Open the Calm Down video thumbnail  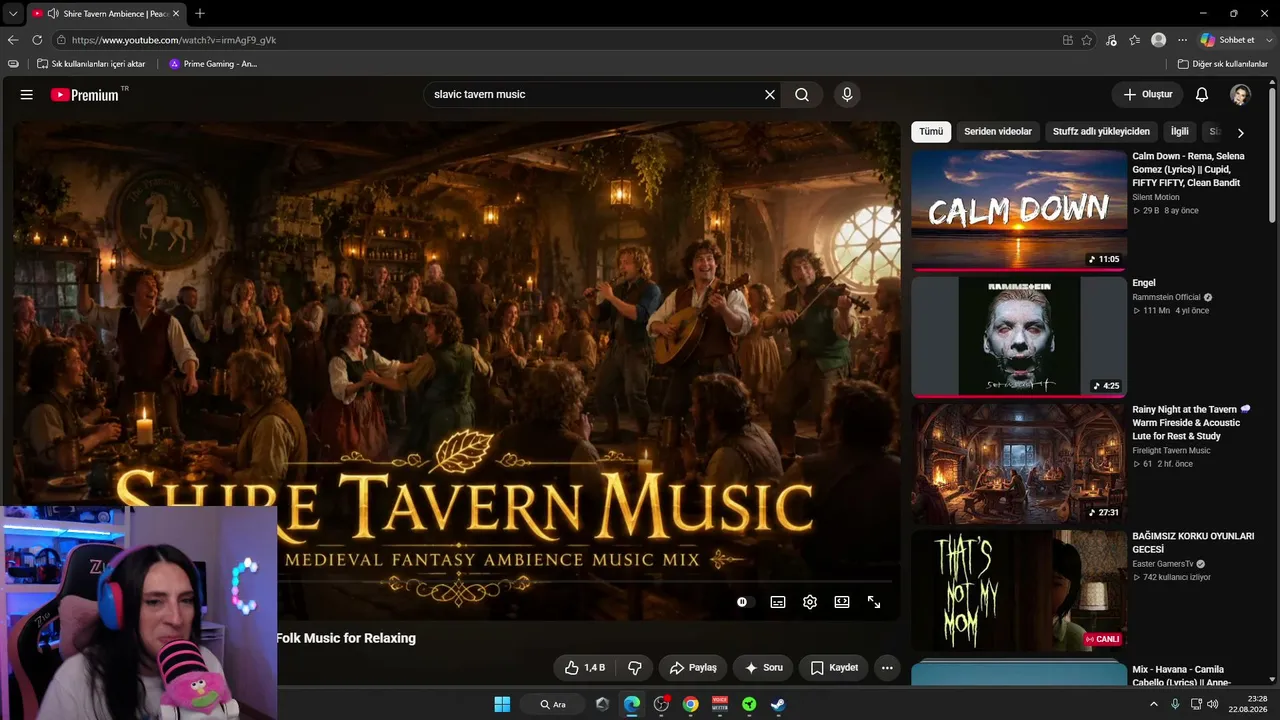pos(1019,210)
